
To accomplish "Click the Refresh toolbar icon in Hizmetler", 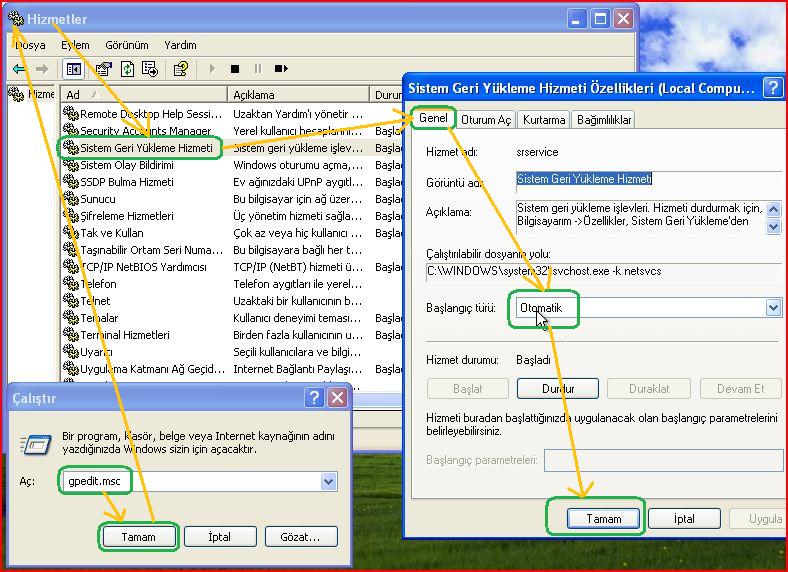I will [x=128, y=69].
